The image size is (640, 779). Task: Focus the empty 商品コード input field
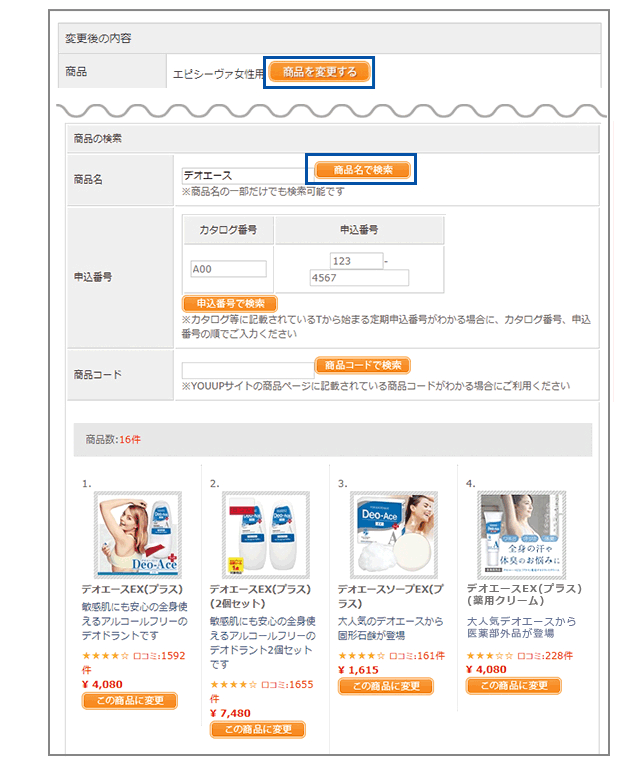click(248, 371)
